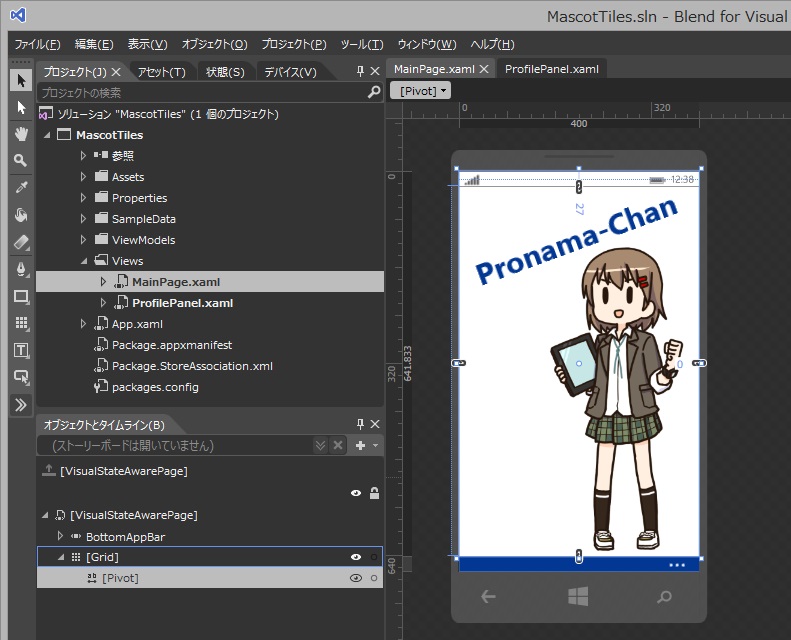
Task: Expand the Assets folder
Action: pos(83,177)
